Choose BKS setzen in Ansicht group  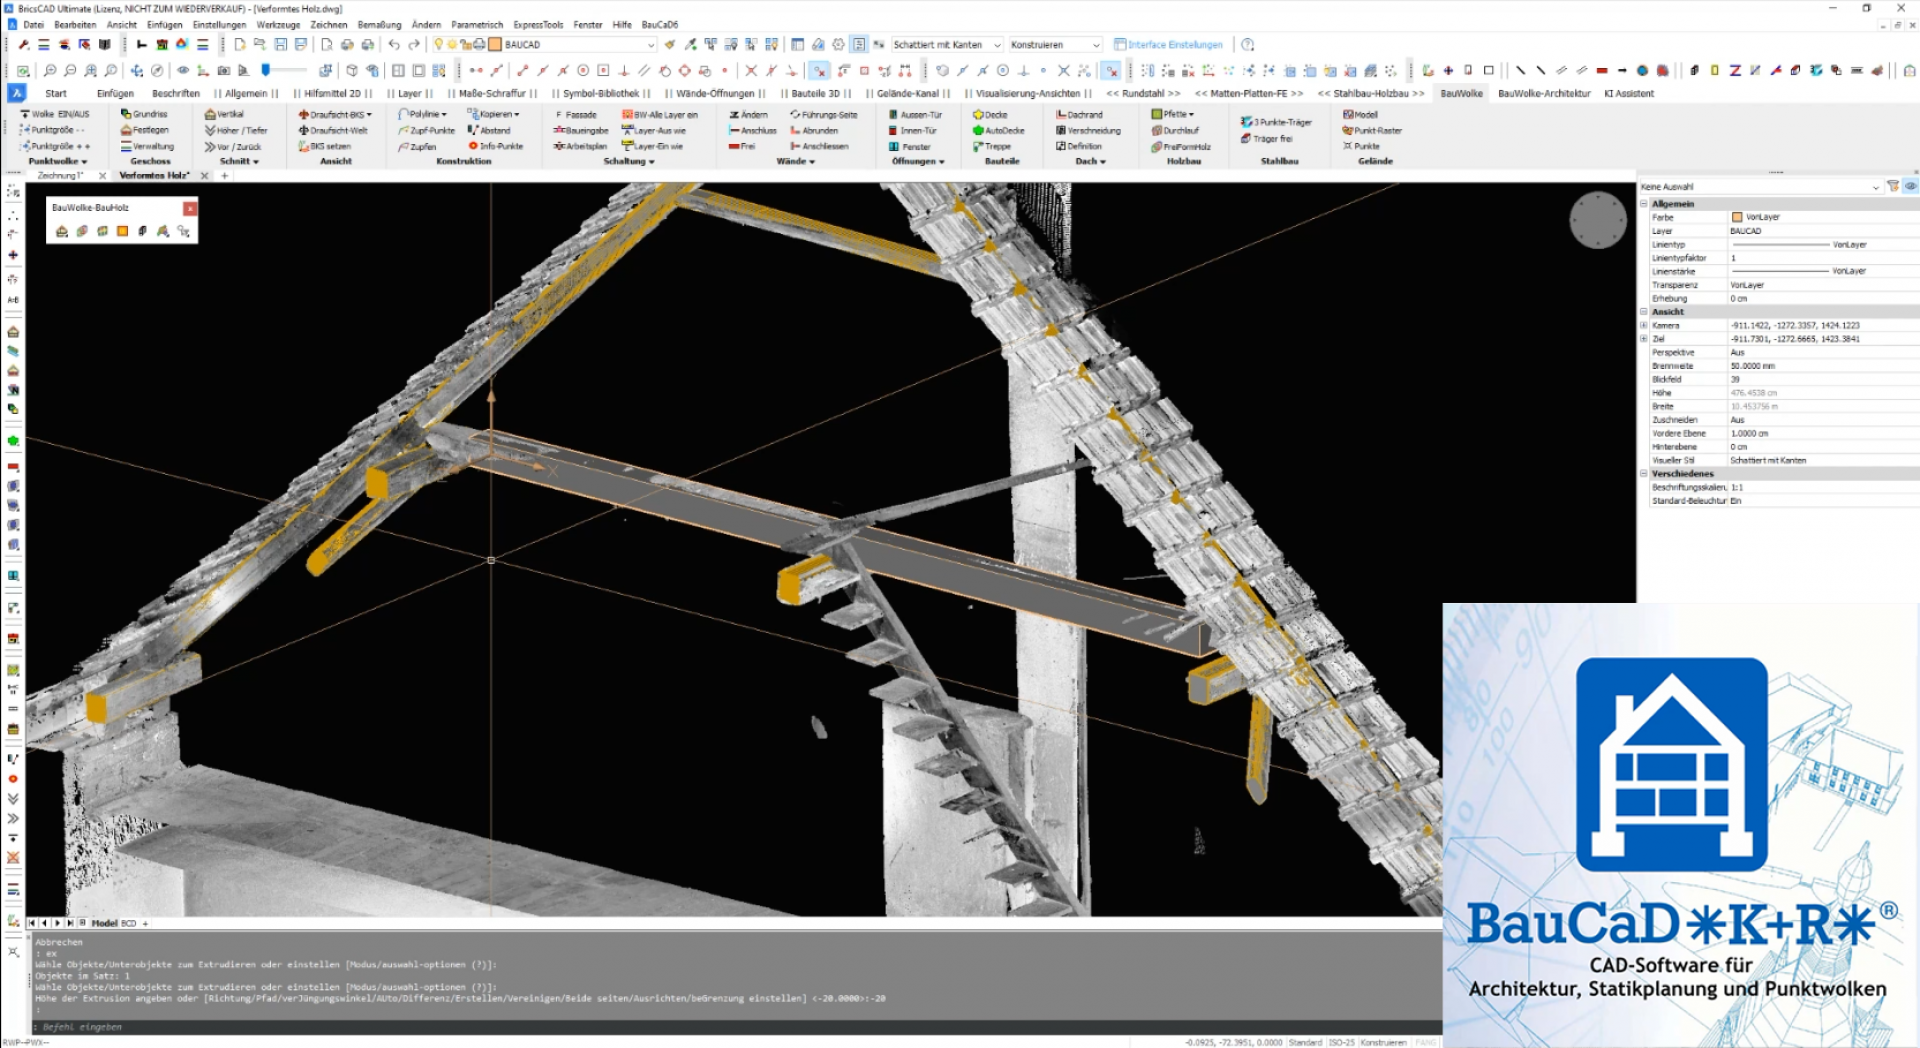coord(324,146)
